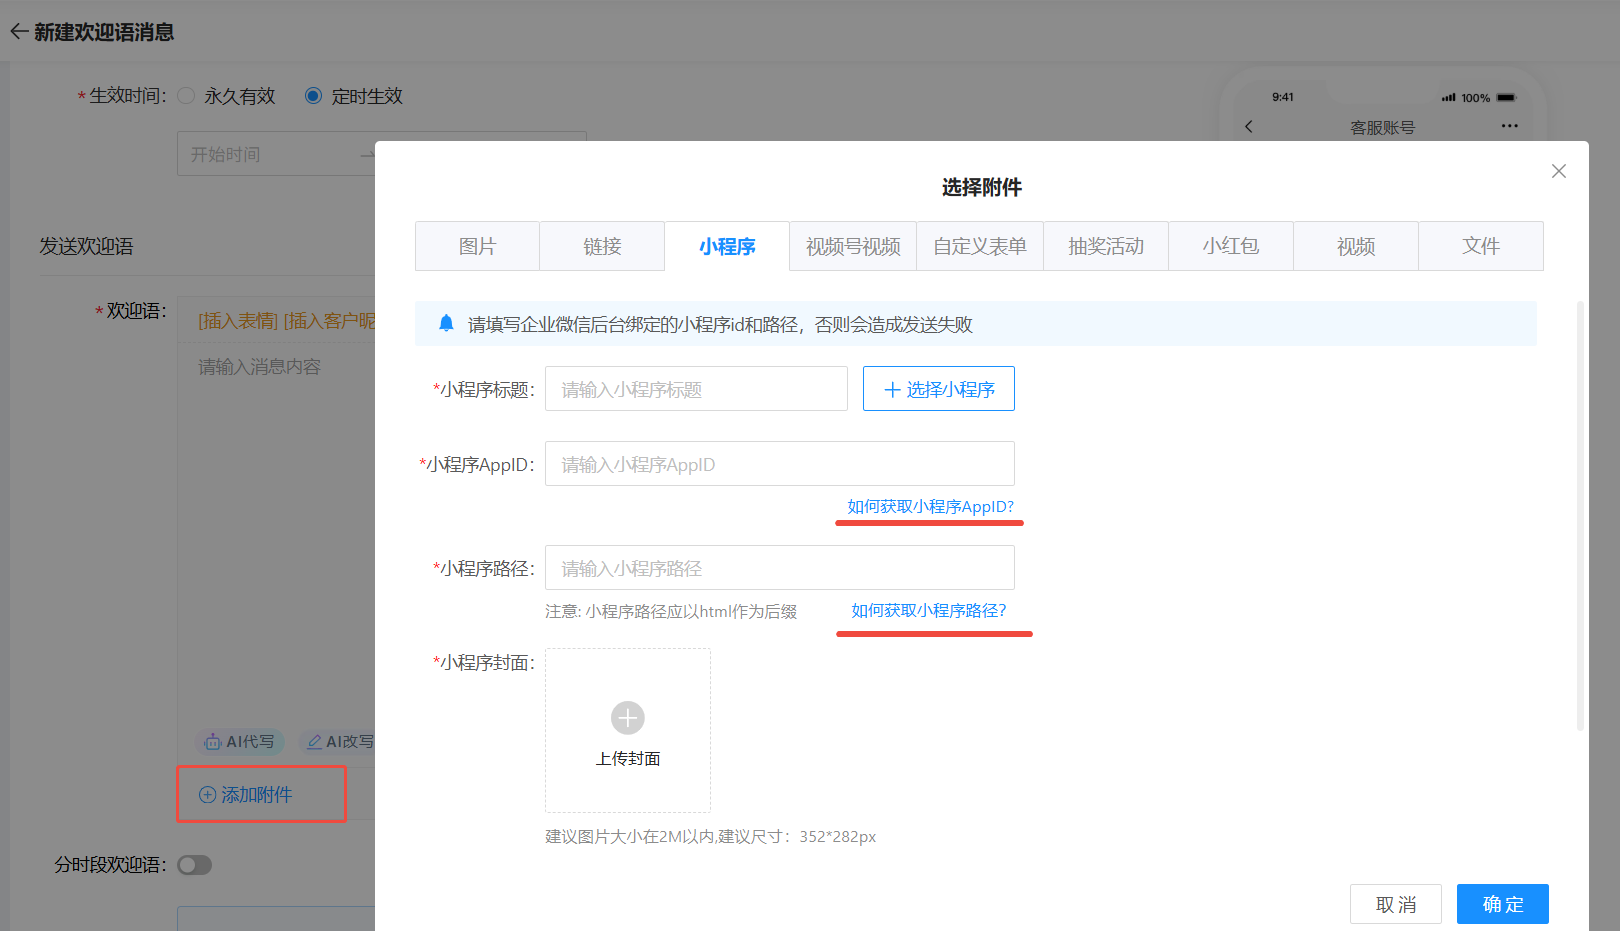The height and width of the screenshot is (931, 1620).
Task: Click the 取消 button
Action: click(x=1396, y=904)
